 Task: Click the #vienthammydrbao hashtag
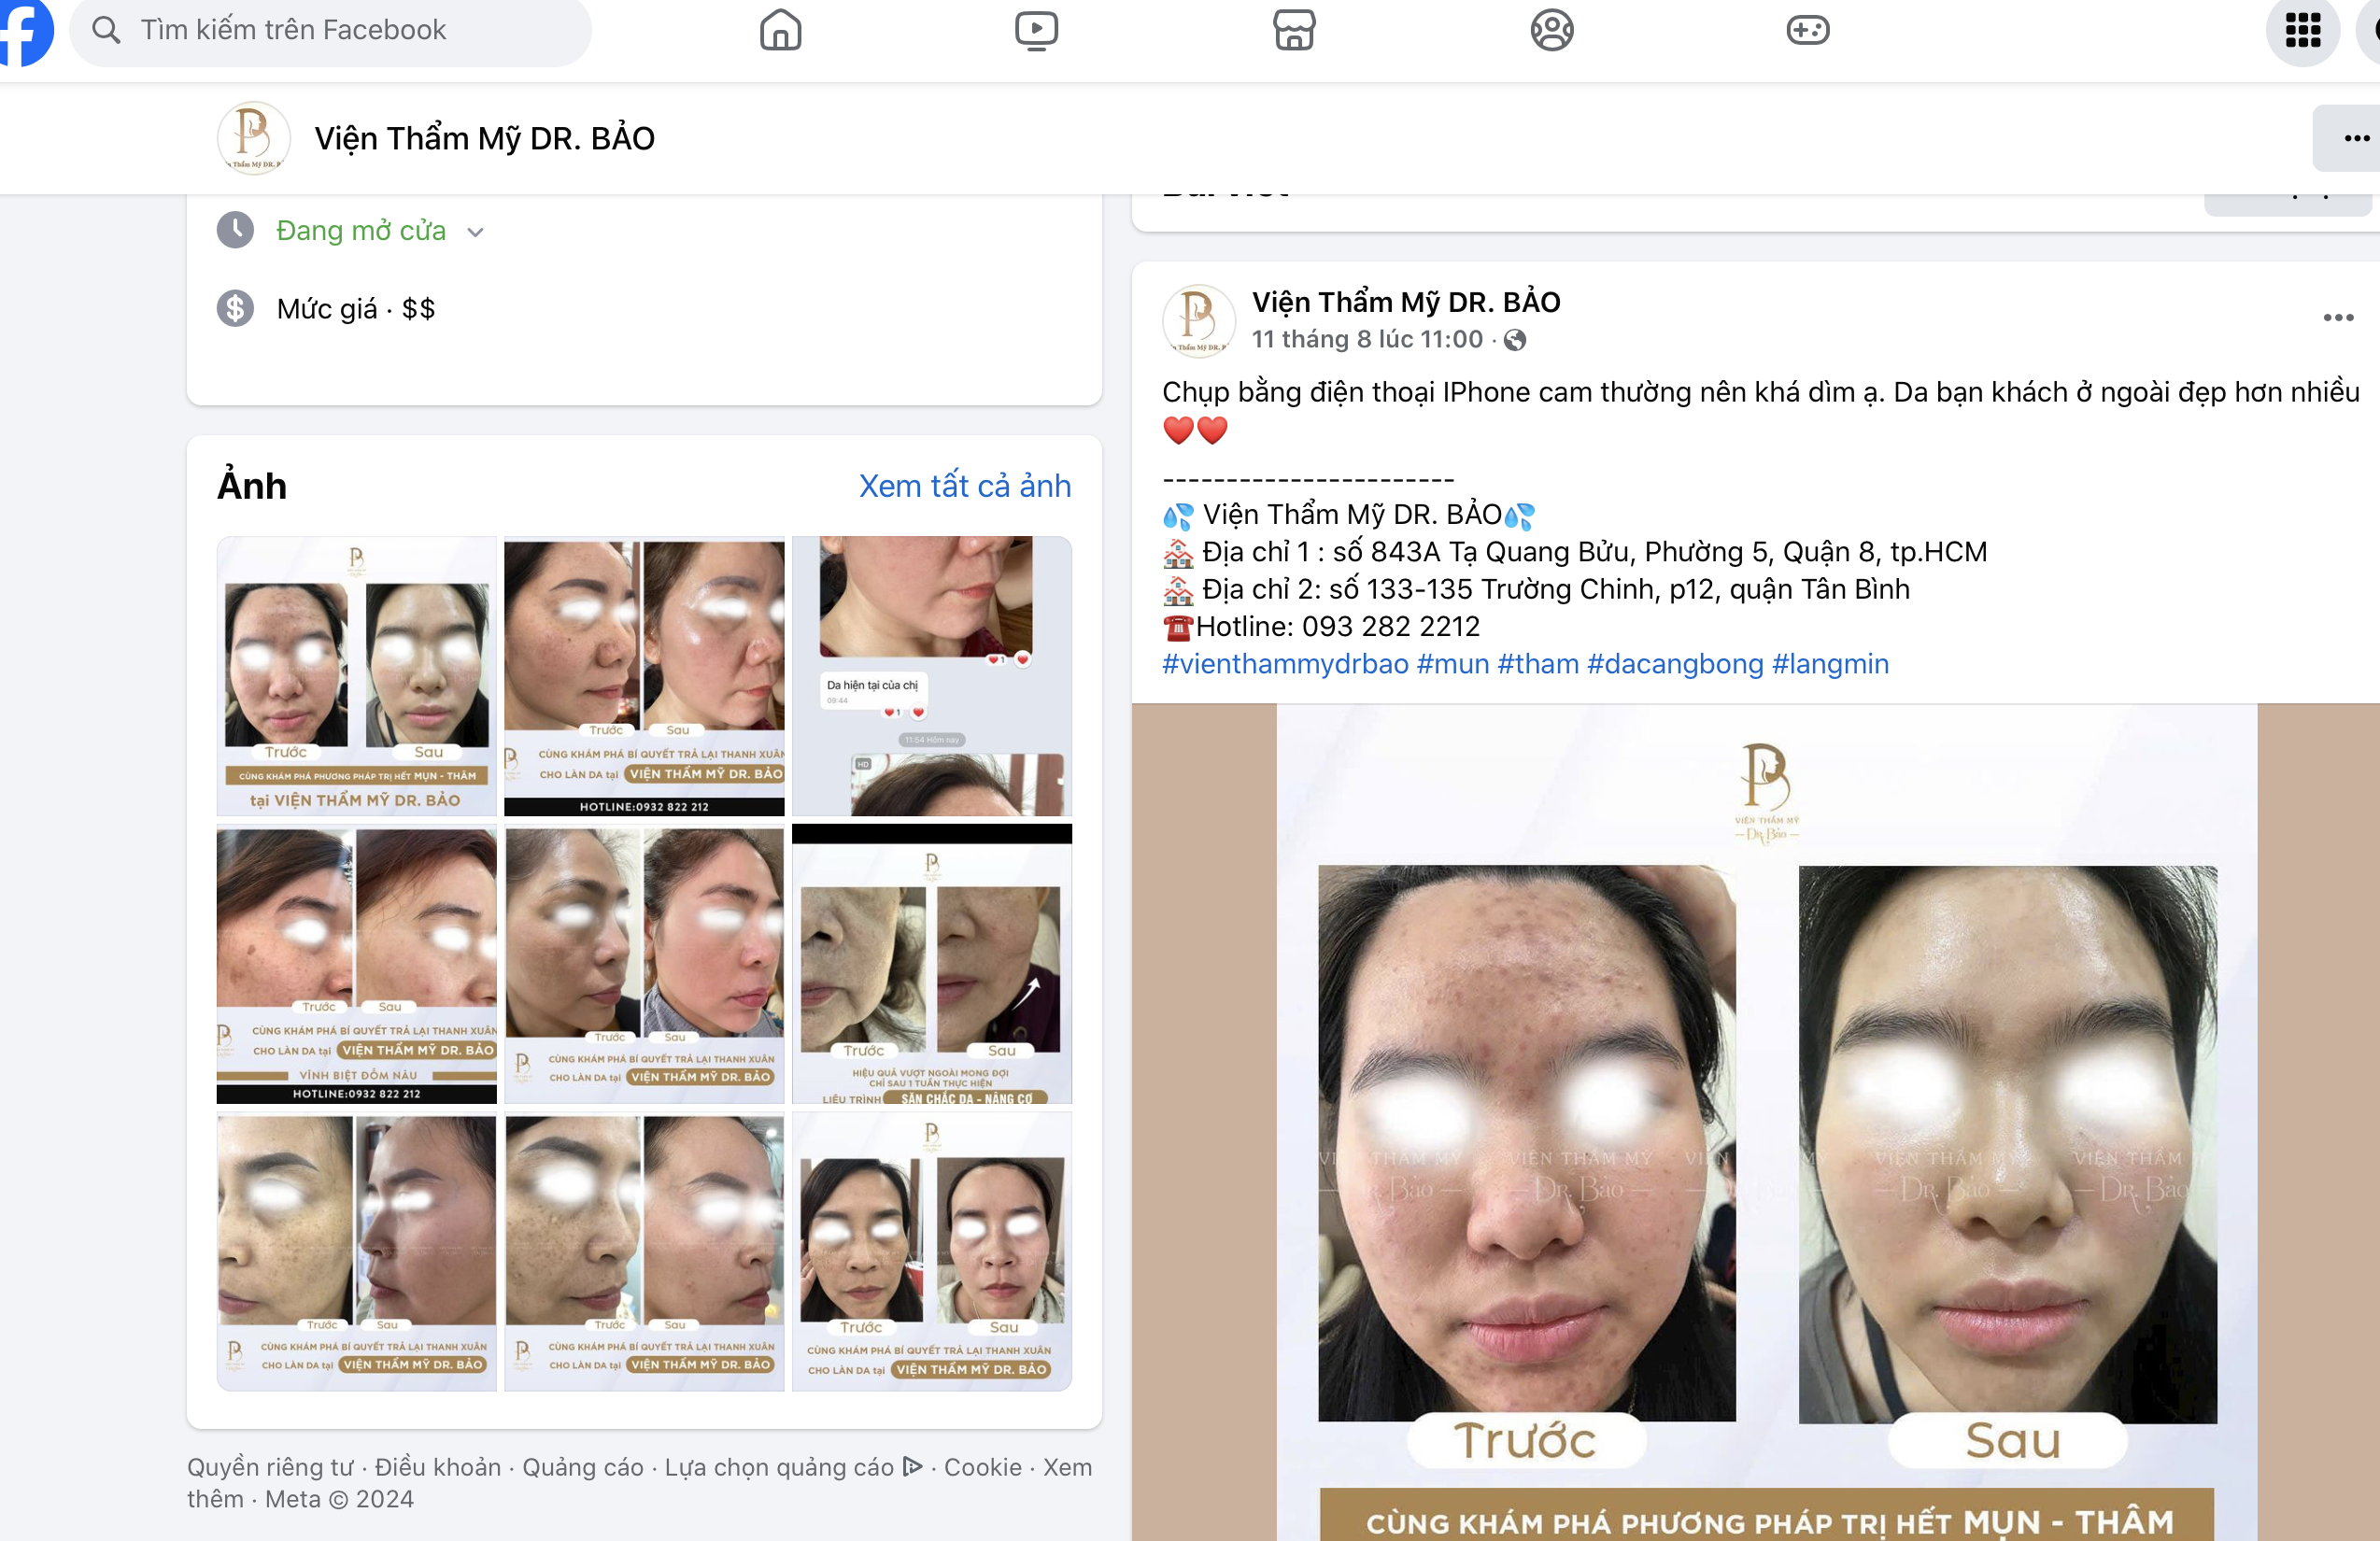point(1284,664)
